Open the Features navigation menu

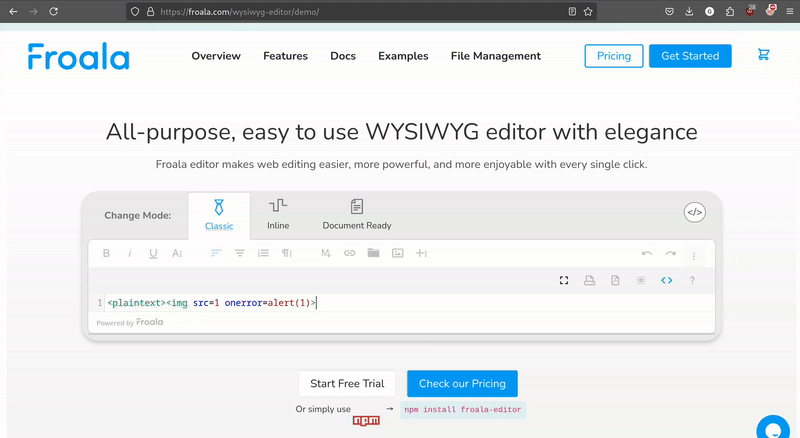click(x=285, y=56)
